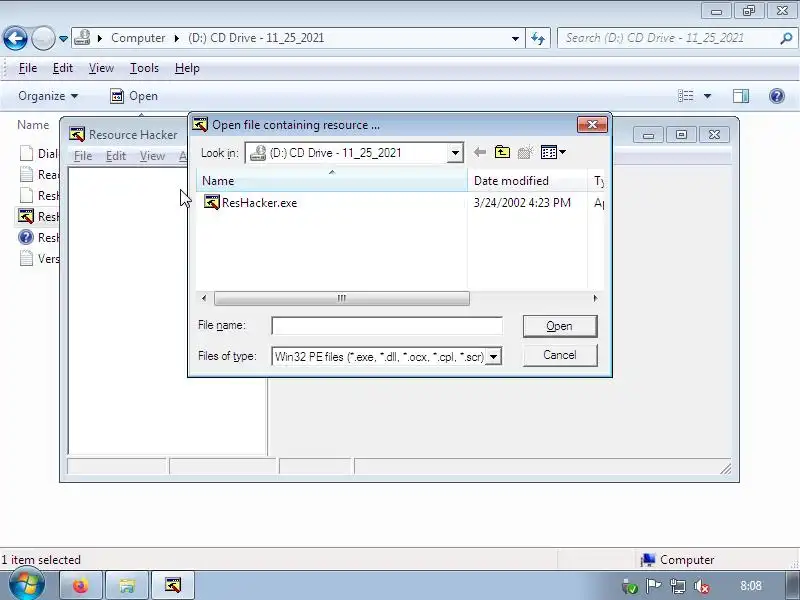
Task: Click the muted volume tray icon
Action: (703, 586)
